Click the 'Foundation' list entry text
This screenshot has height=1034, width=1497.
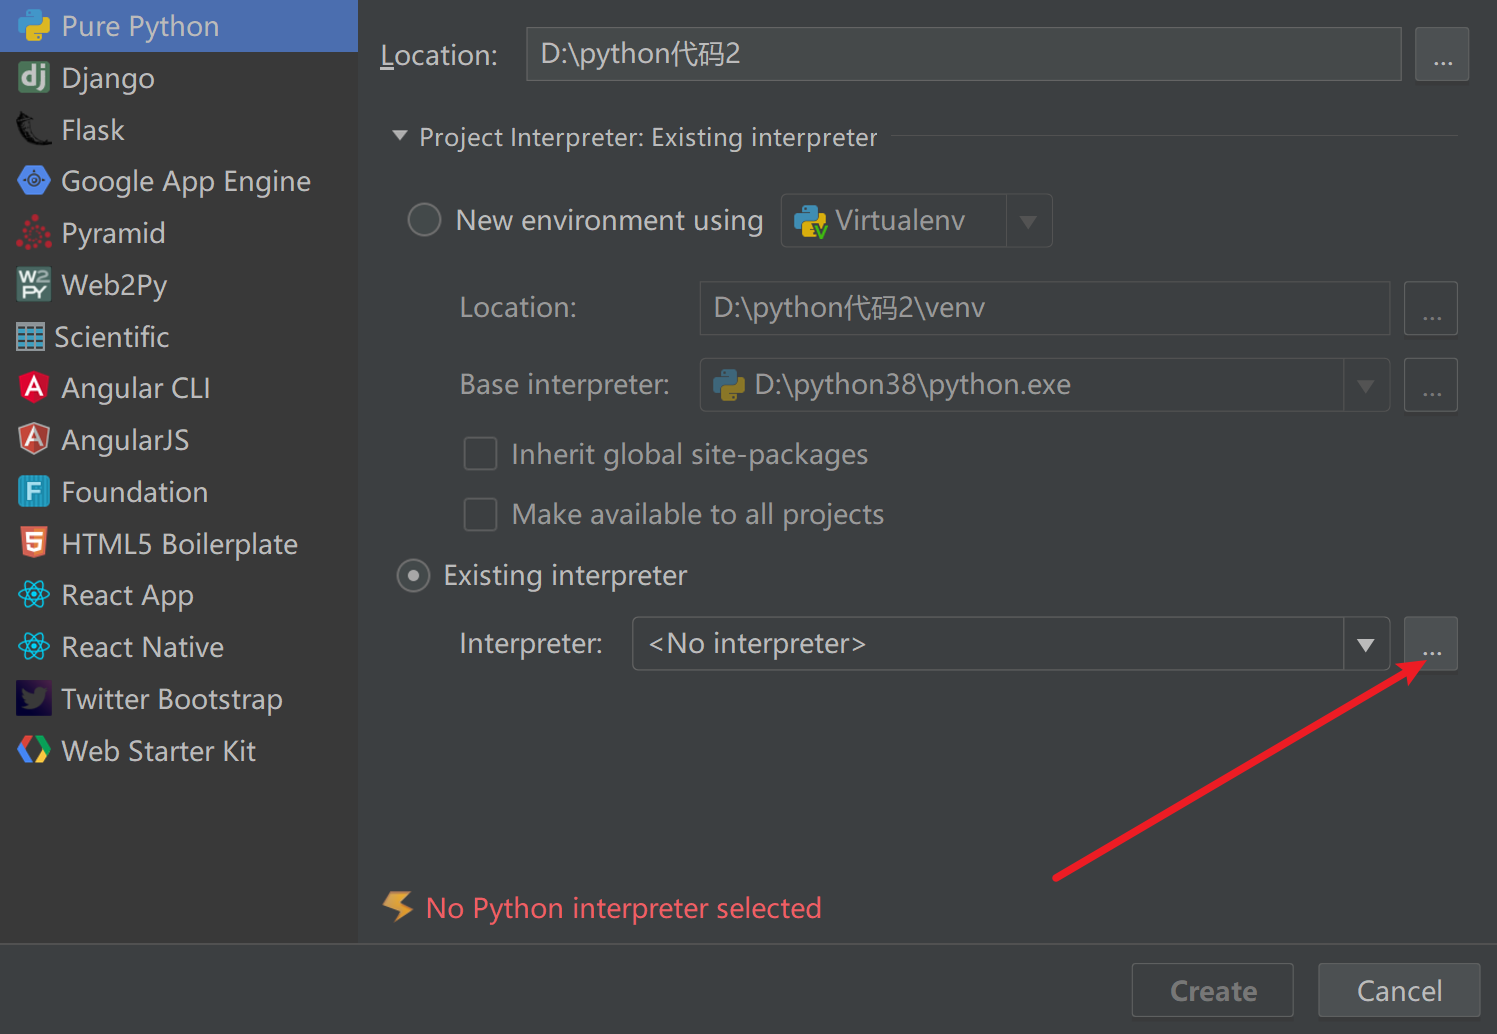135,492
